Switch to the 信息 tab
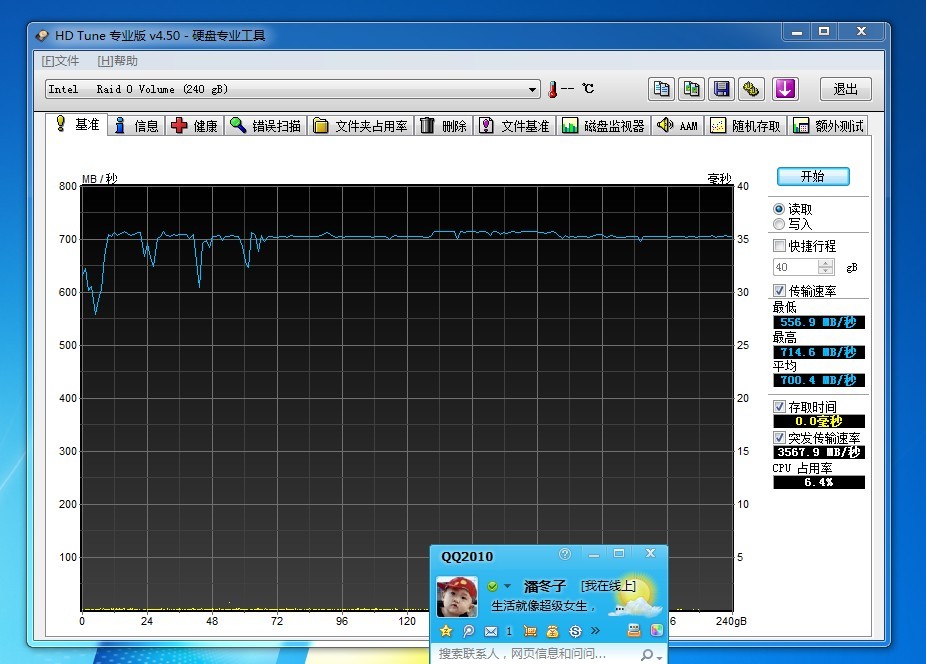926x664 pixels. click(137, 126)
